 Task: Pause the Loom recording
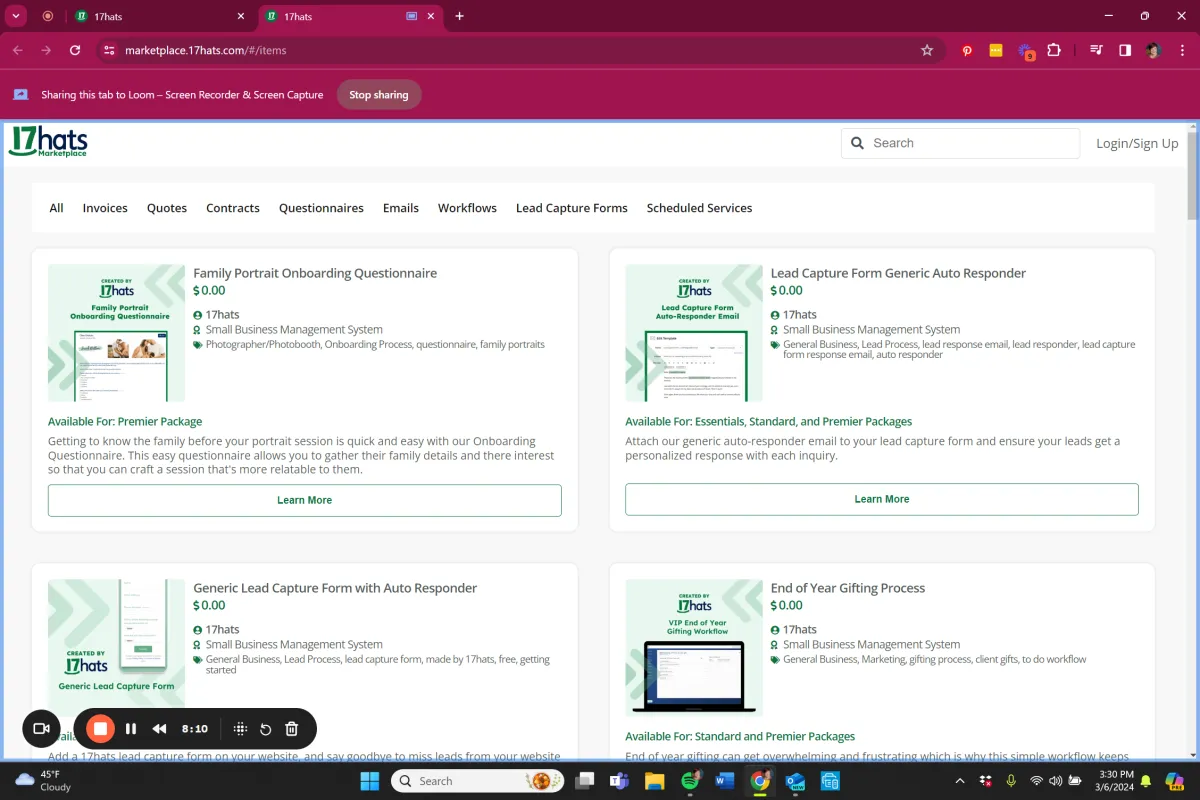(131, 729)
